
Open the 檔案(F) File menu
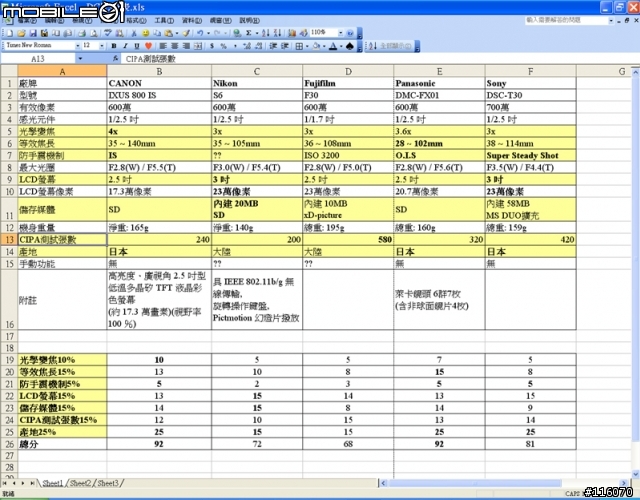pos(27,20)
